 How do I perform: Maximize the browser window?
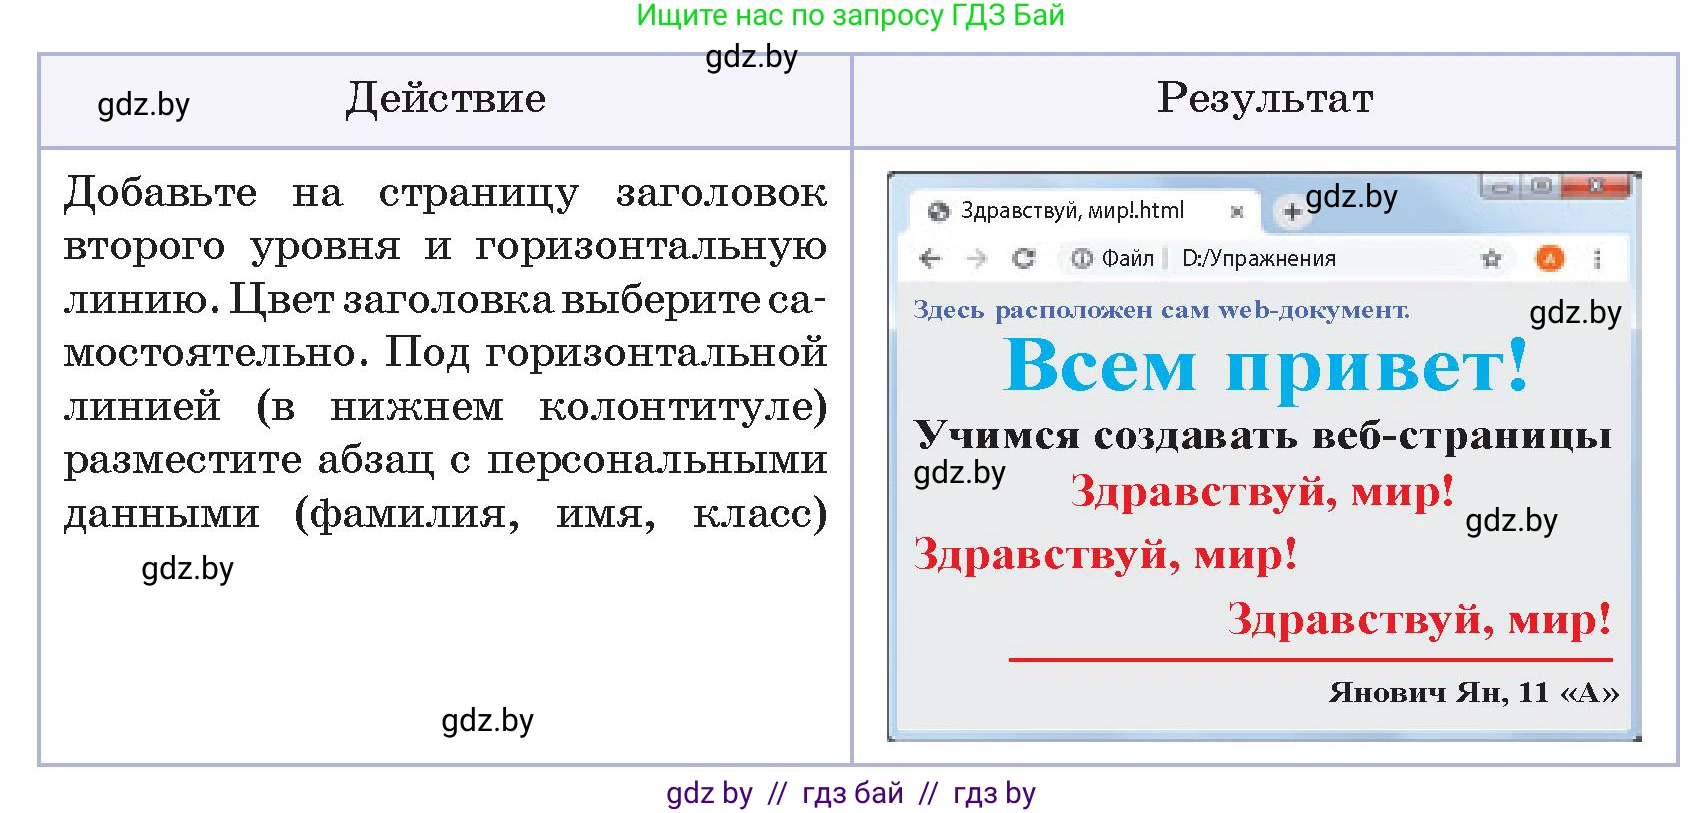click(1541, 186)
